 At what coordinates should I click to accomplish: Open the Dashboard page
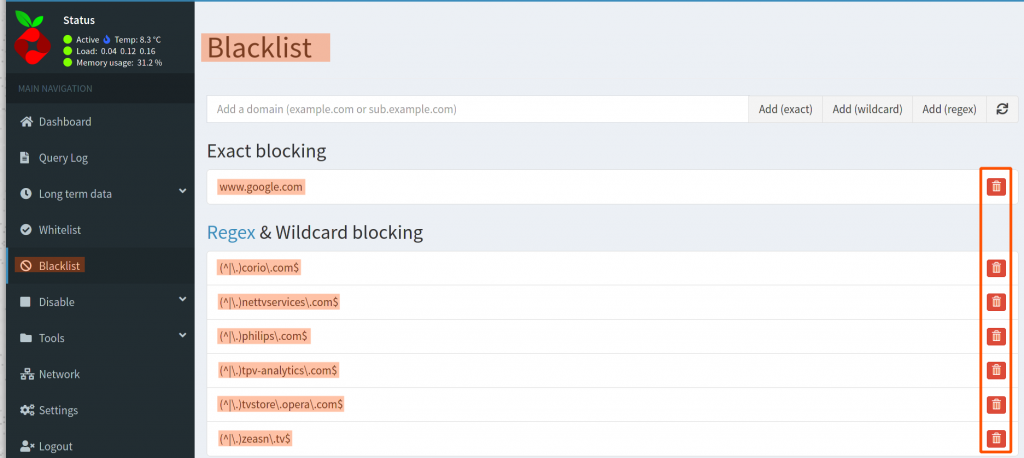pos(65,122)
